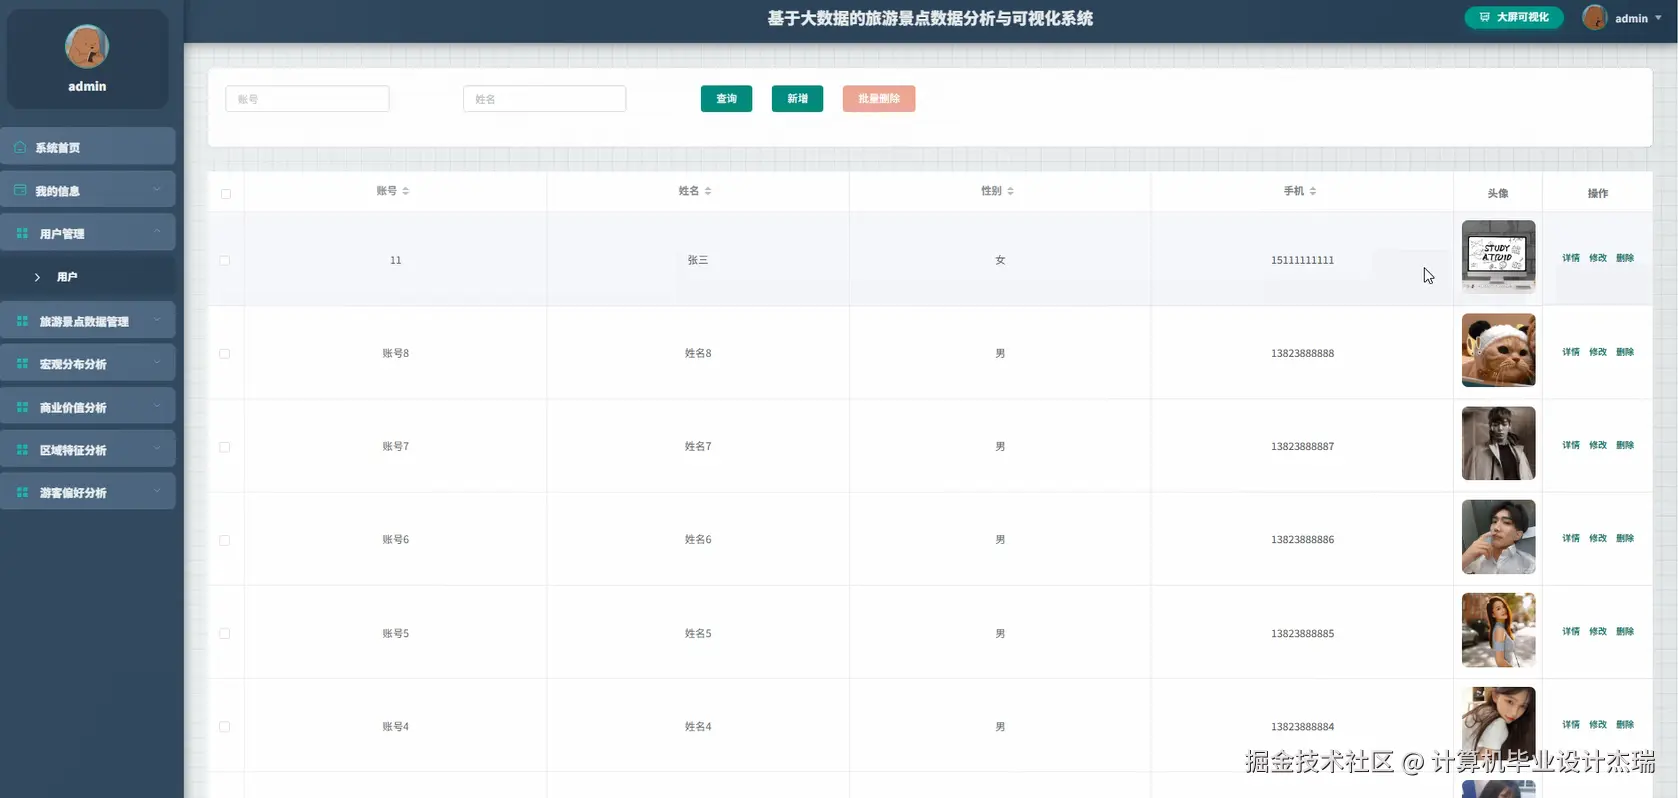Image resolution: width=1678 pixels, height=798 pixels.
Task: Click the sort arrows on 性别 column
Action: [x=1010, y=191]
